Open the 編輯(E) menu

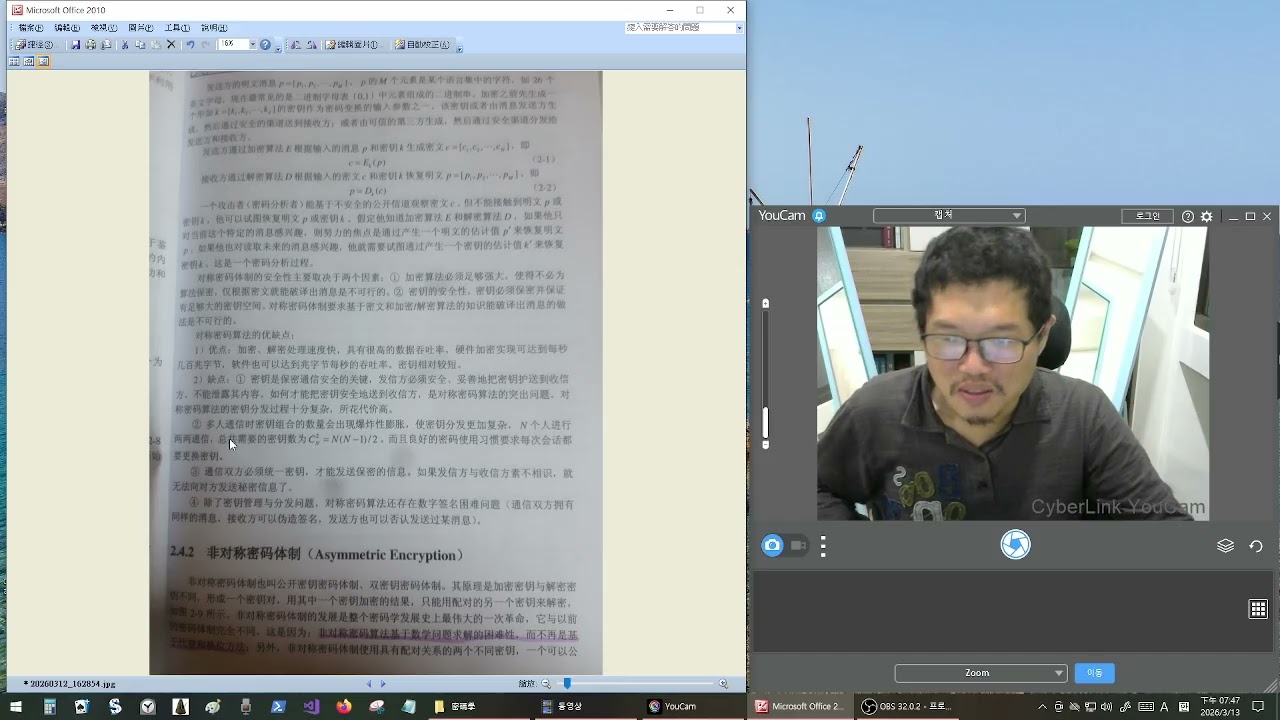click(x=67, y=28)
